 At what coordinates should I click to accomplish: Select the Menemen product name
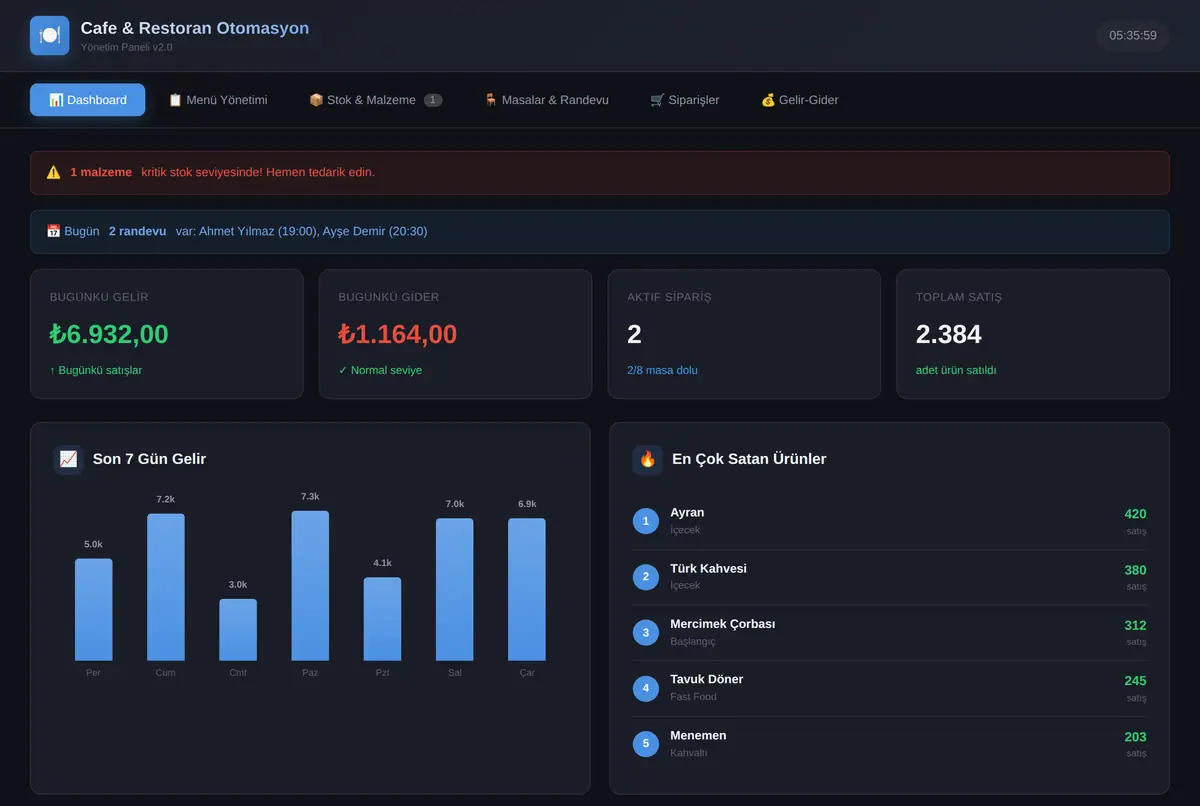698,735
